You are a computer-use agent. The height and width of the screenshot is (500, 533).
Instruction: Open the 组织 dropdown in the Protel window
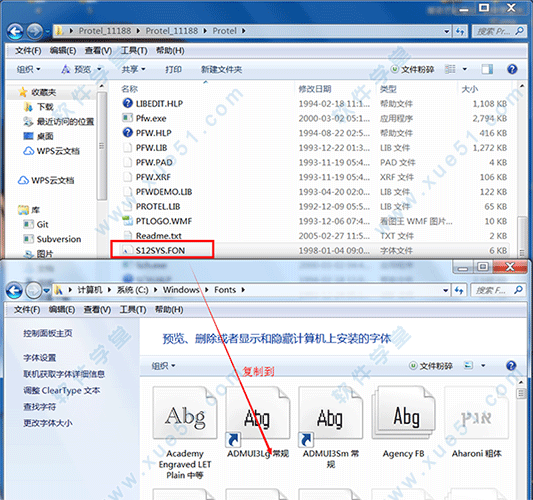coord(29,69)
